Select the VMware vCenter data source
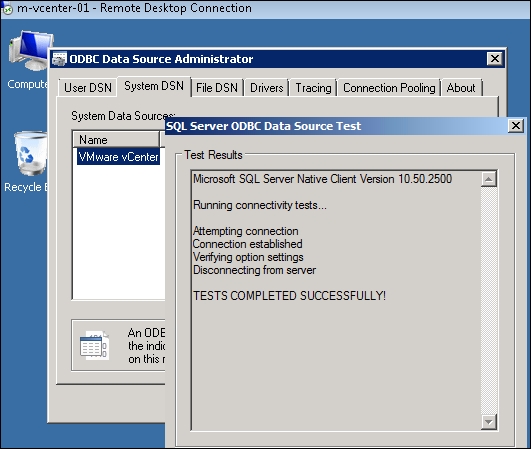Screen dimensions: 531x449 tap(118, 157)
